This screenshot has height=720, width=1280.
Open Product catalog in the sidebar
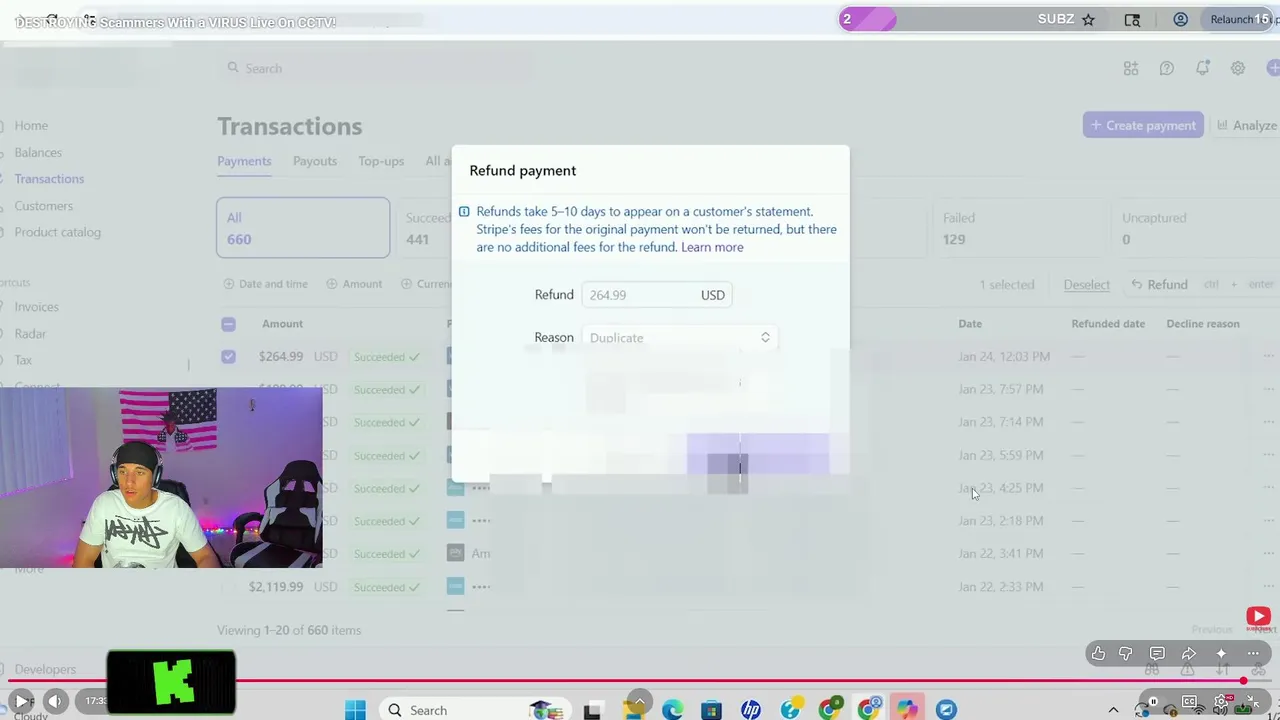coord(57,232)
